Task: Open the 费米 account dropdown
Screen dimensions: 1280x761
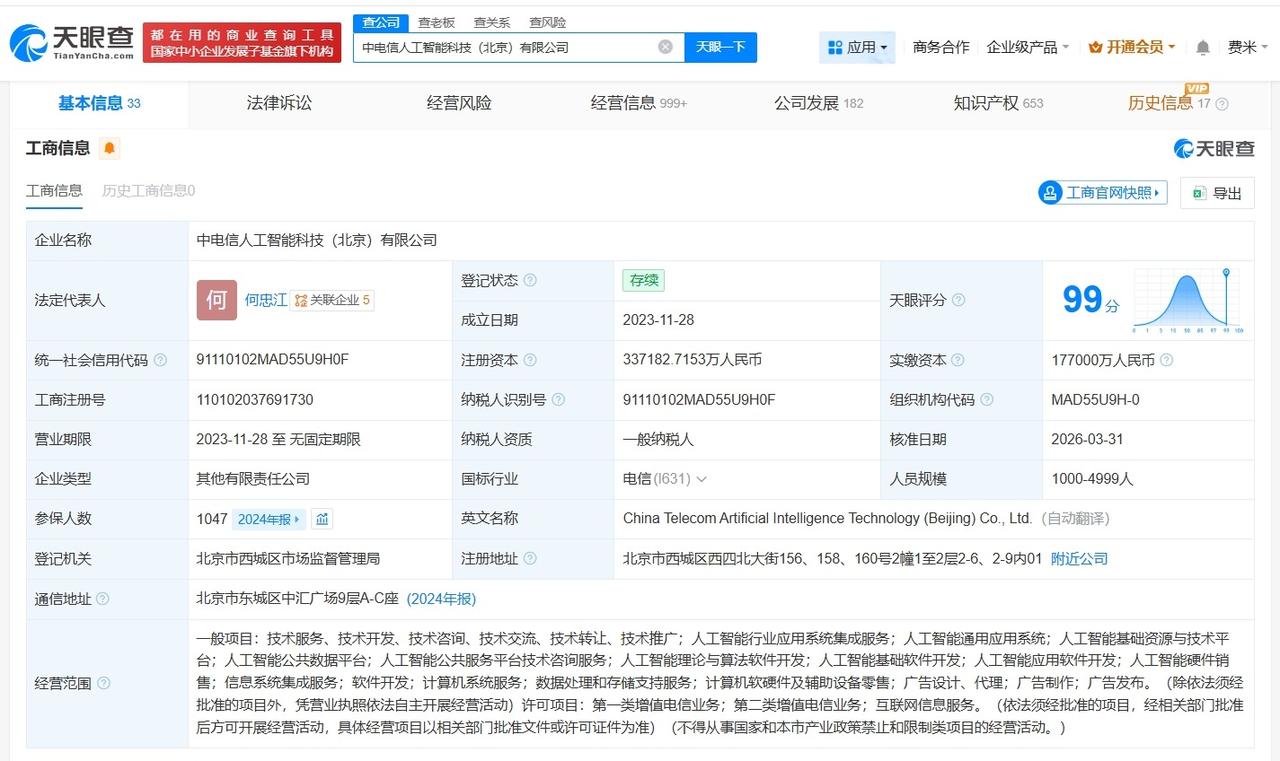Action: coord(1248,47)
